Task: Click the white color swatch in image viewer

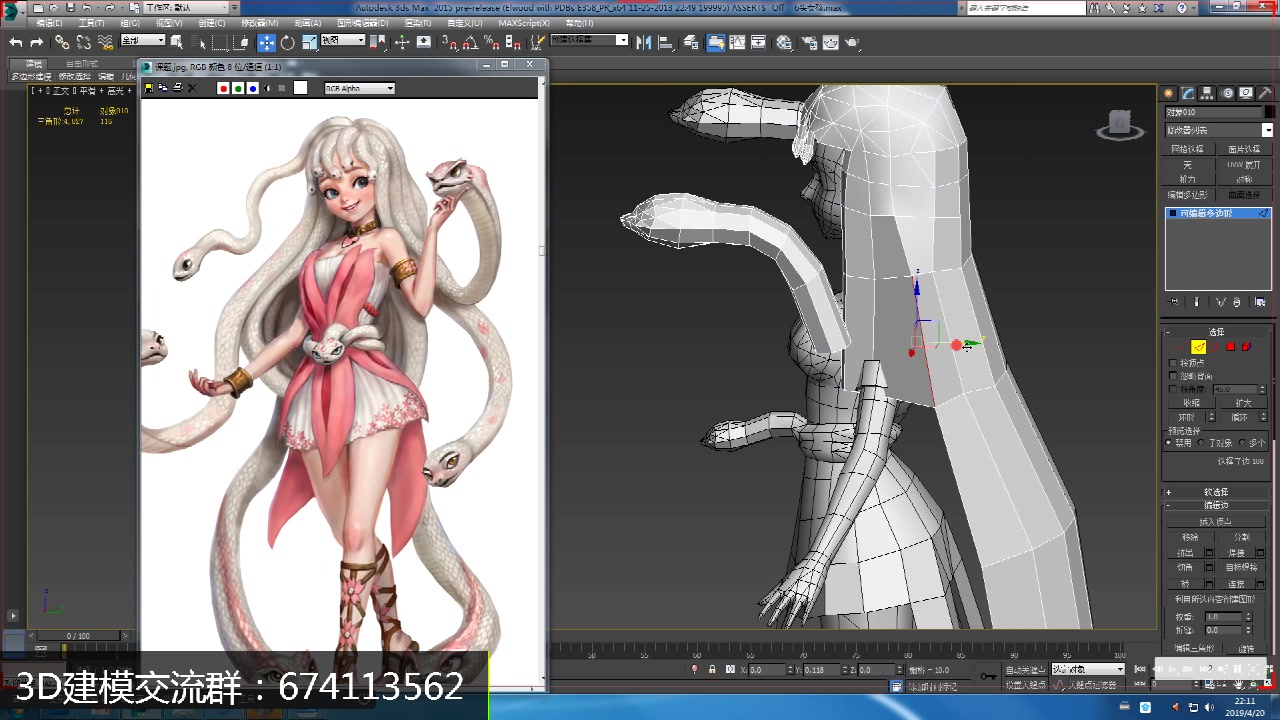Action: tap(300, 88)
